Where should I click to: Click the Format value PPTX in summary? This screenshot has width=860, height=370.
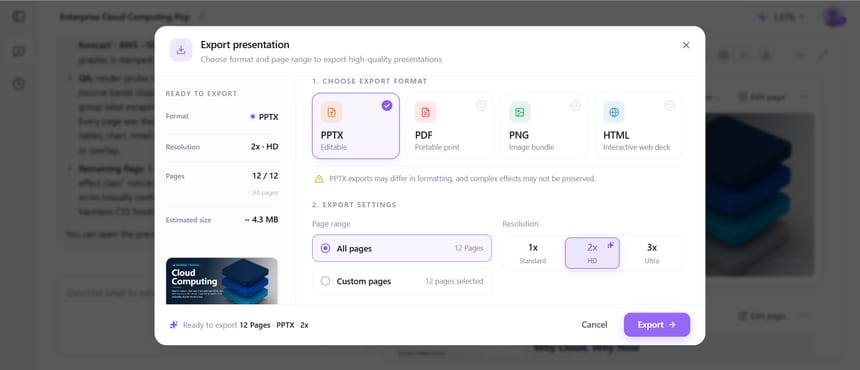(x=264, y=117)
